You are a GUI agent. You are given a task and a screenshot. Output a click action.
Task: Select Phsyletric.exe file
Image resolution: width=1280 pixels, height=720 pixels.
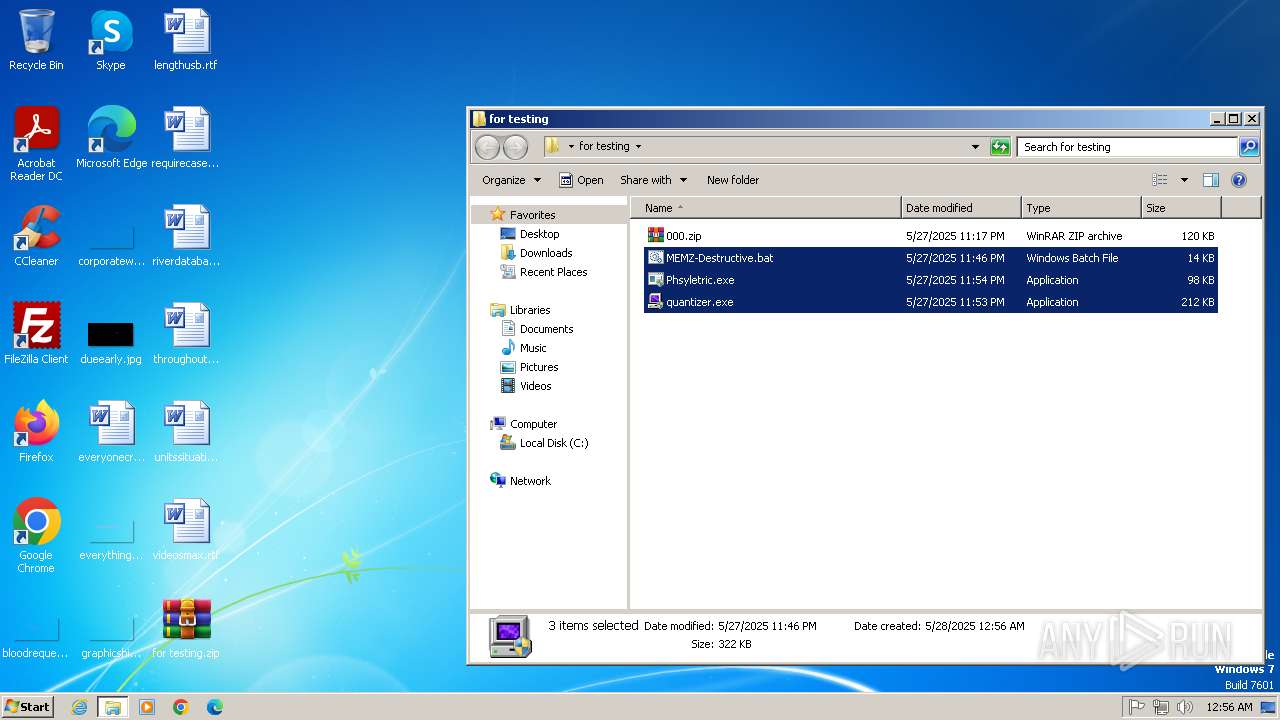click(x=931, y=280)
